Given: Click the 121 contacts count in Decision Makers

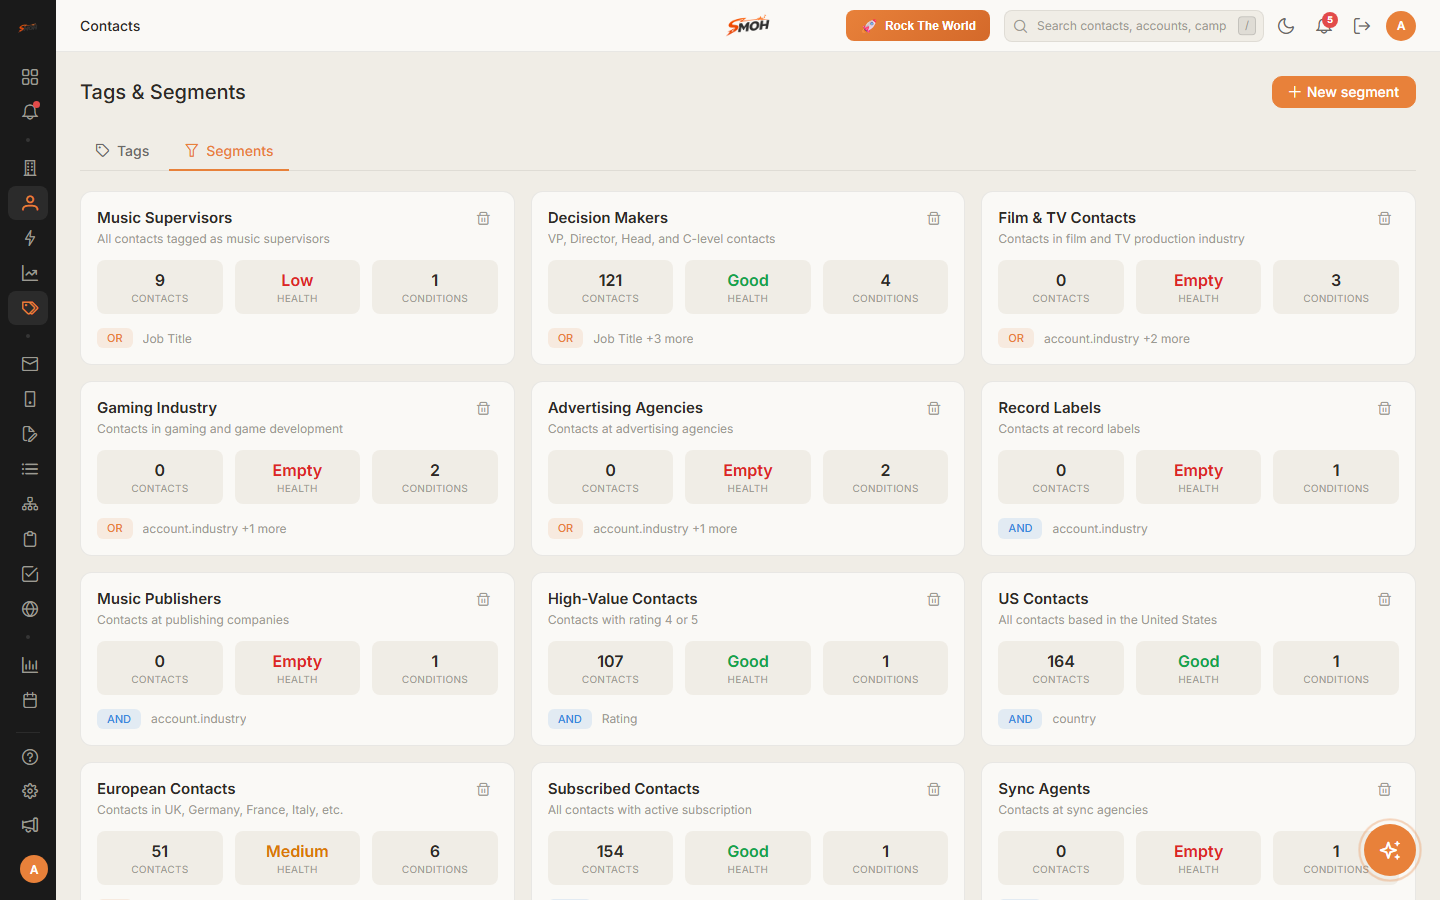Looking at the screenshot, I should click(610, 287).
